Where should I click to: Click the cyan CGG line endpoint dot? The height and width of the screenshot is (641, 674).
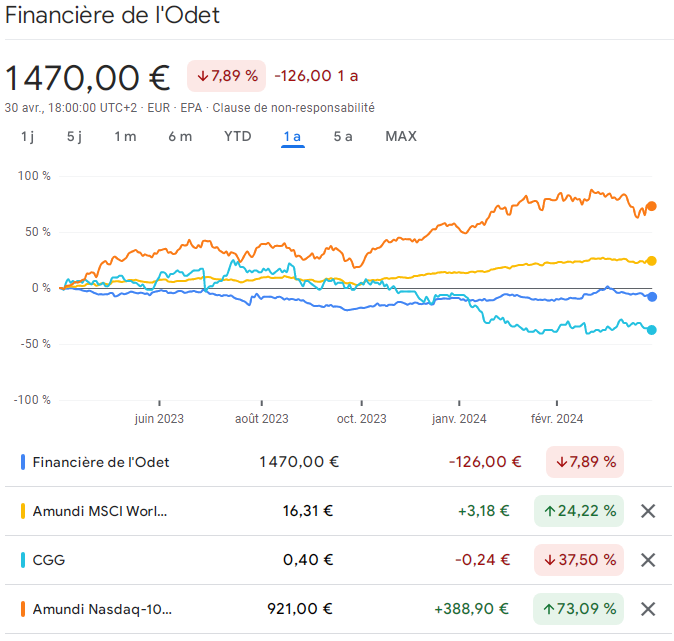pos(651,330)
